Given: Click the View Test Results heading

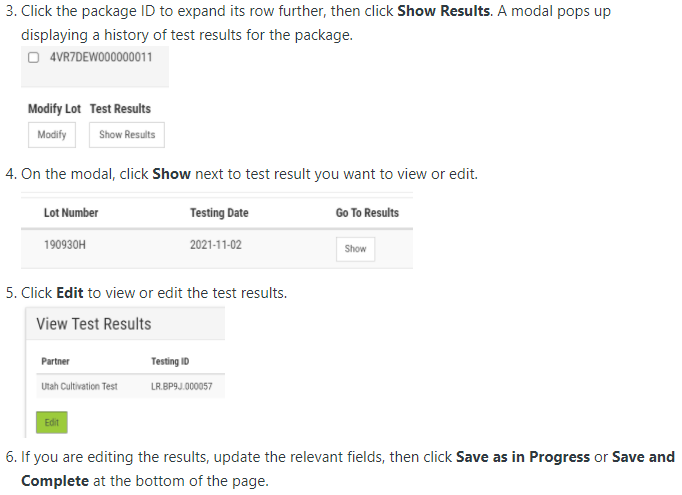Looking at the screenshot, I should (94, 324).
